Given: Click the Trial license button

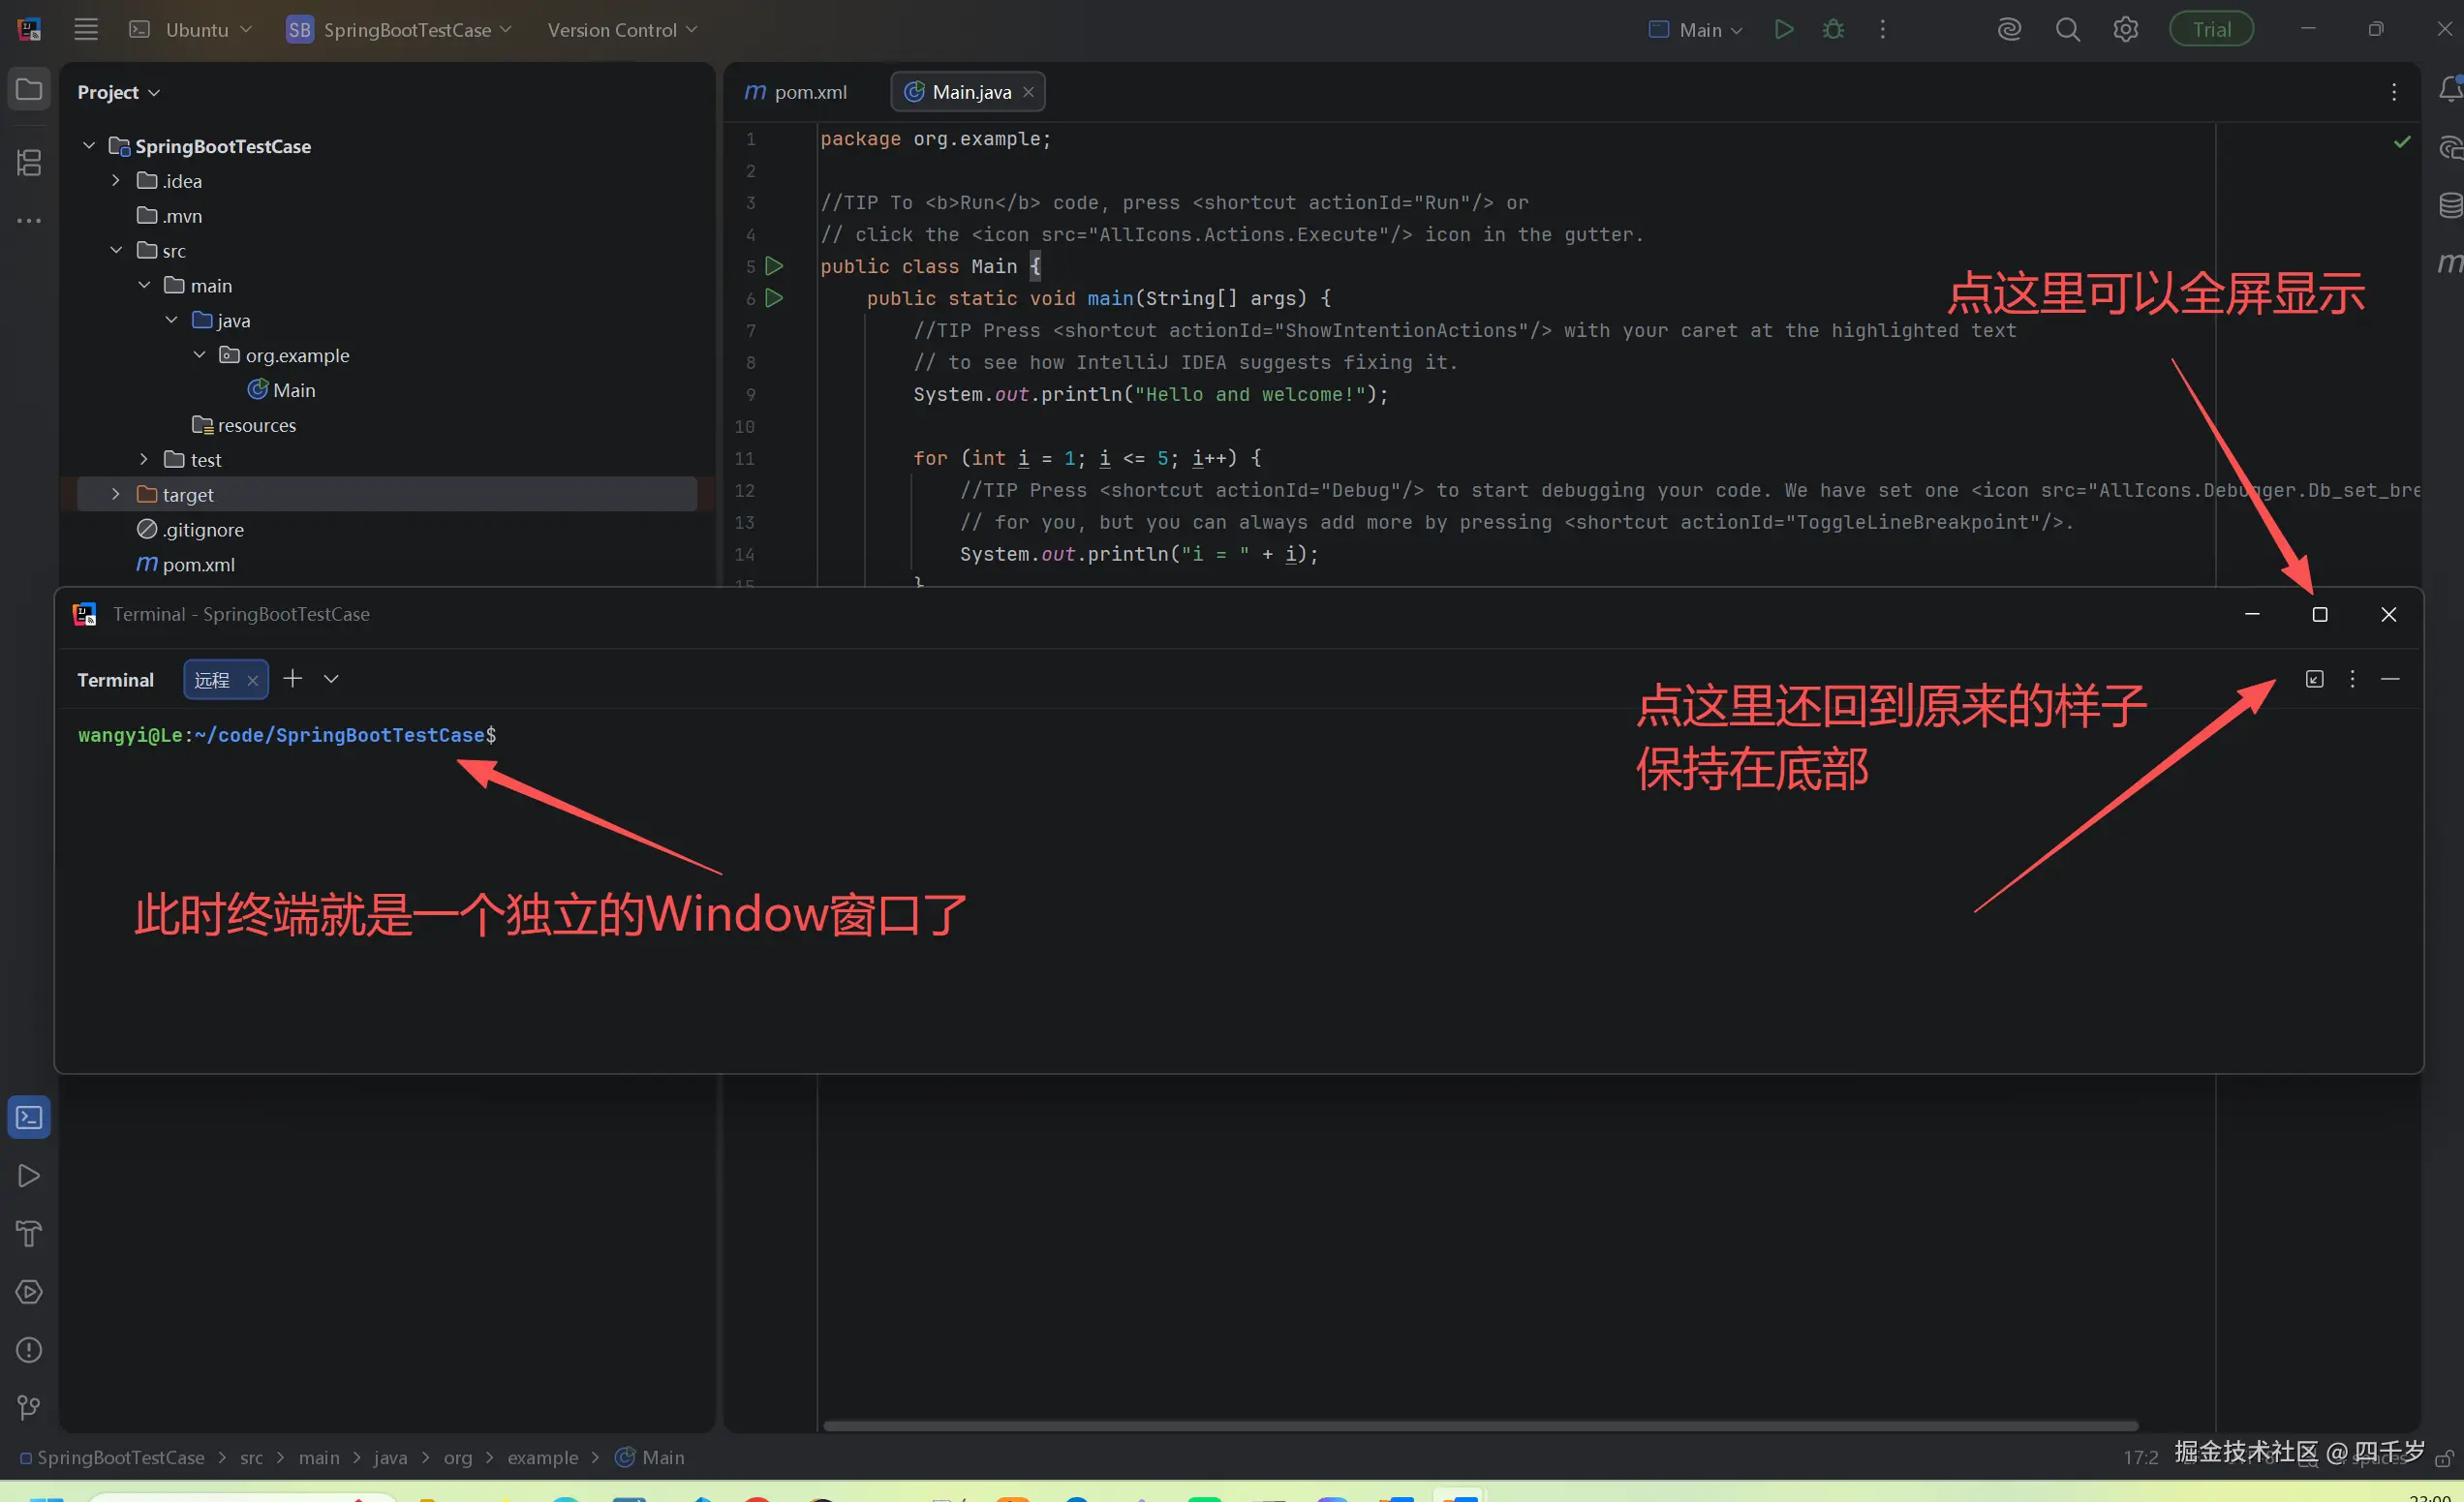Looking at the screenshot, I should click(x=2211, y=30).
